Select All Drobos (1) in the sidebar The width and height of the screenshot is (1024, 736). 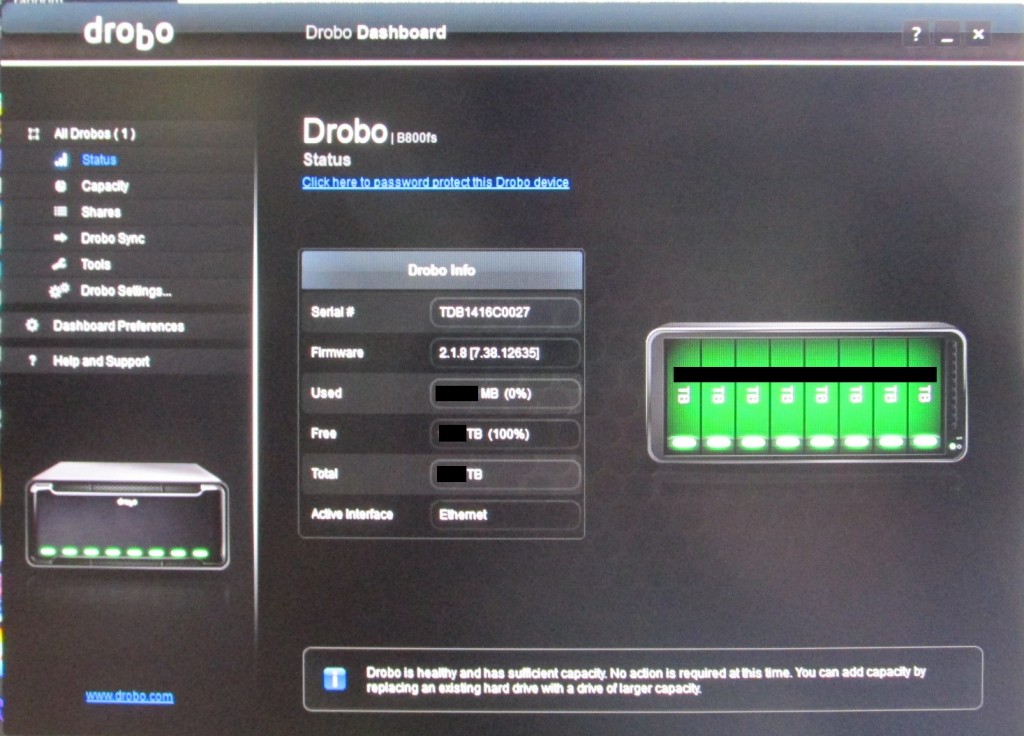pos(95,134)
